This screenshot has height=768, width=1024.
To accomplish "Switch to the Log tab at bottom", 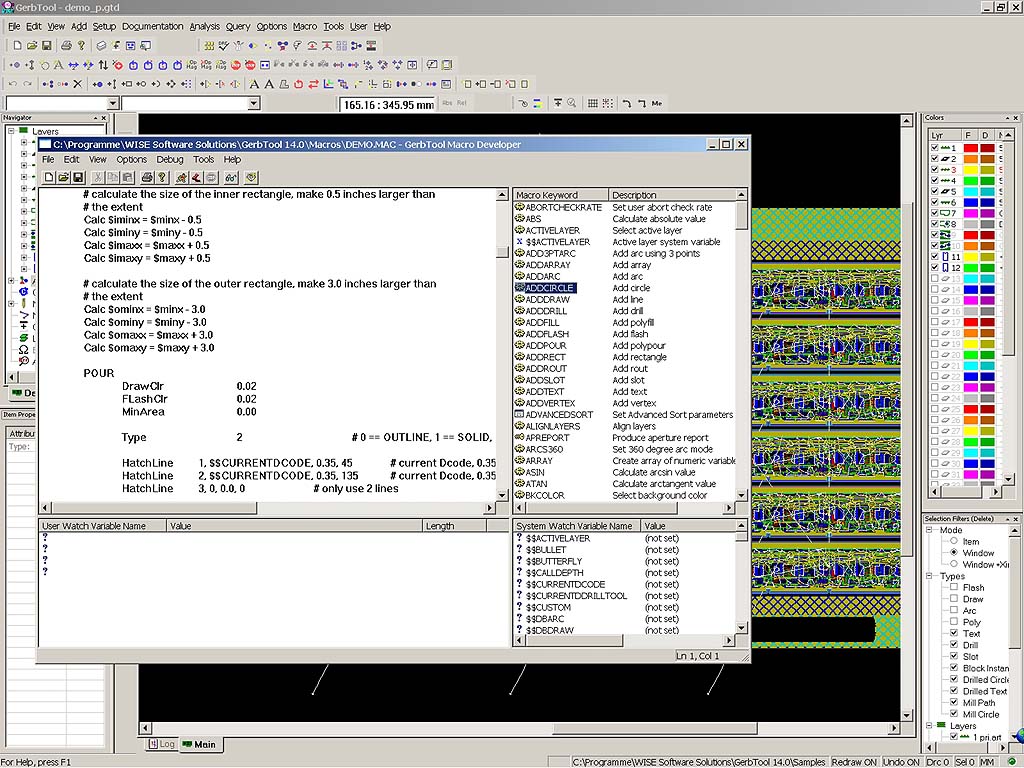I will [x=162, y=744].
